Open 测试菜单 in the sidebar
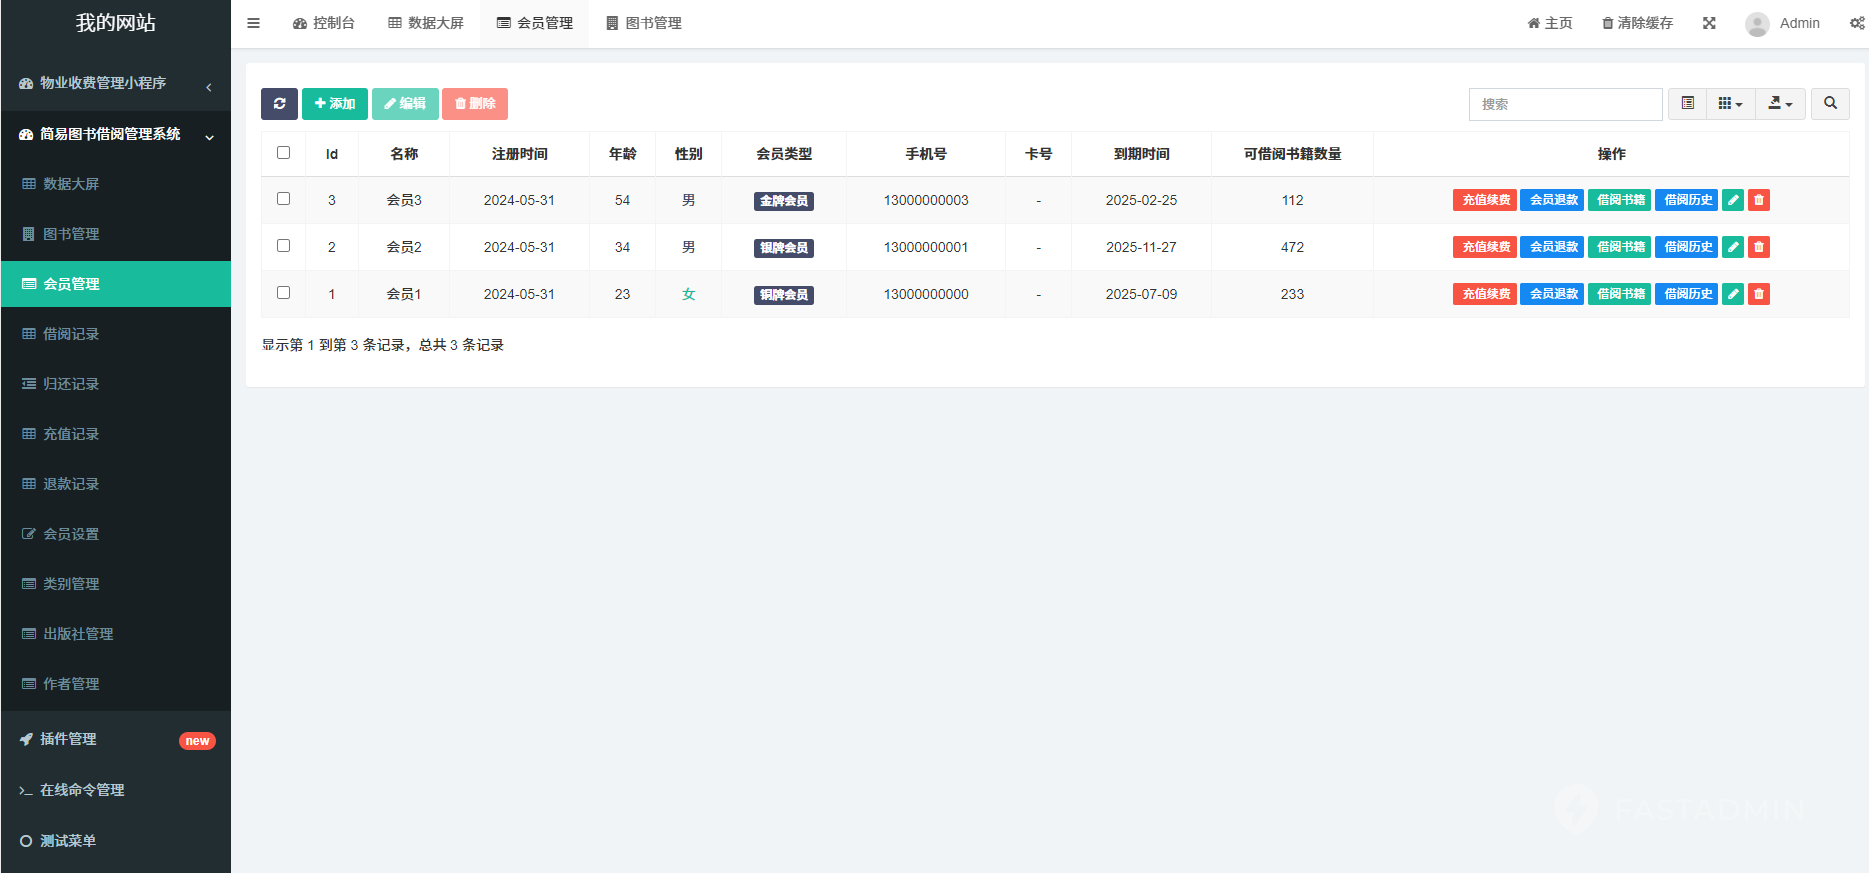Viewport: 1869px width, 873px height. [116, 841]
